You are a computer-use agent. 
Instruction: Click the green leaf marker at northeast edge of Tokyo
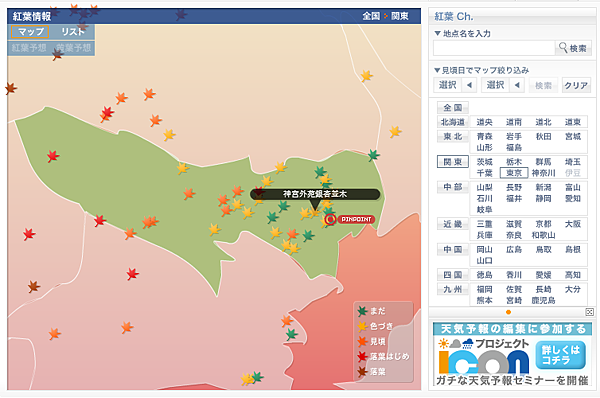click(373, 155)
